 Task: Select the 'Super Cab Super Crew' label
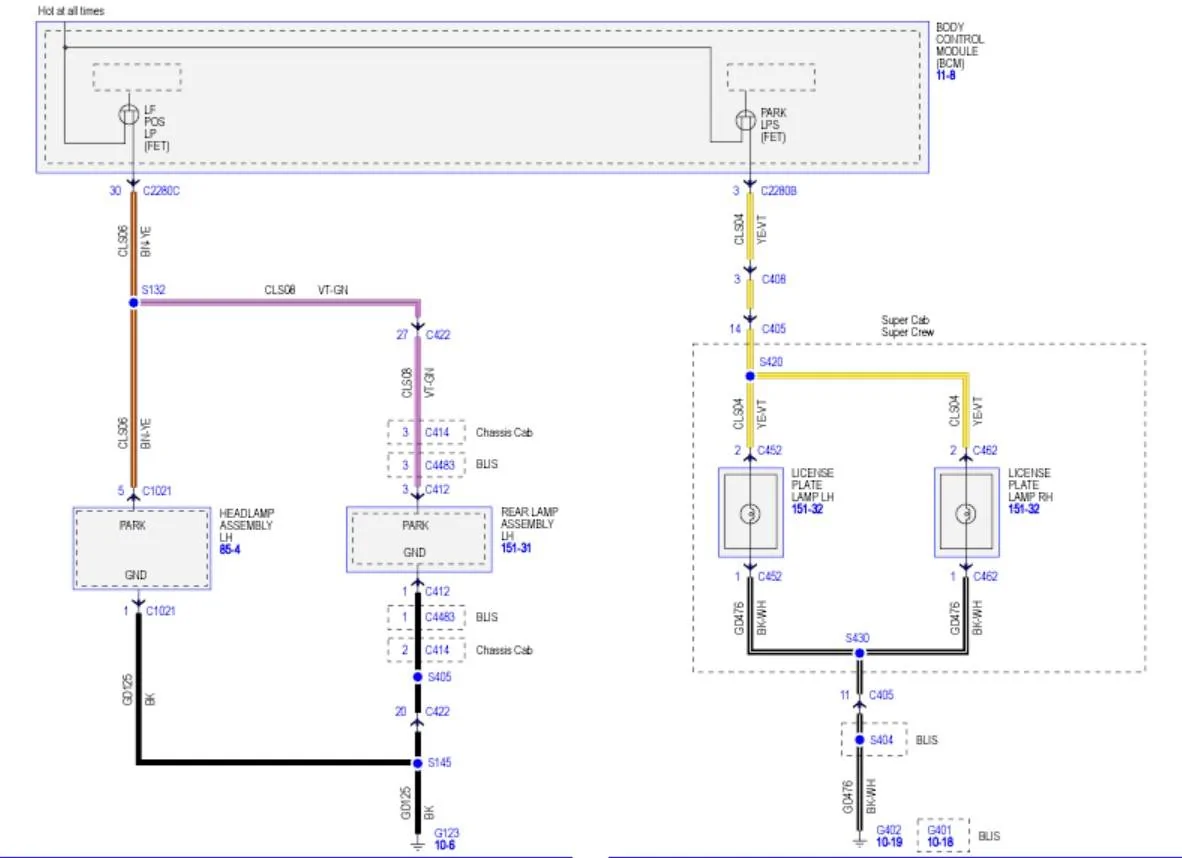[908, 326]
